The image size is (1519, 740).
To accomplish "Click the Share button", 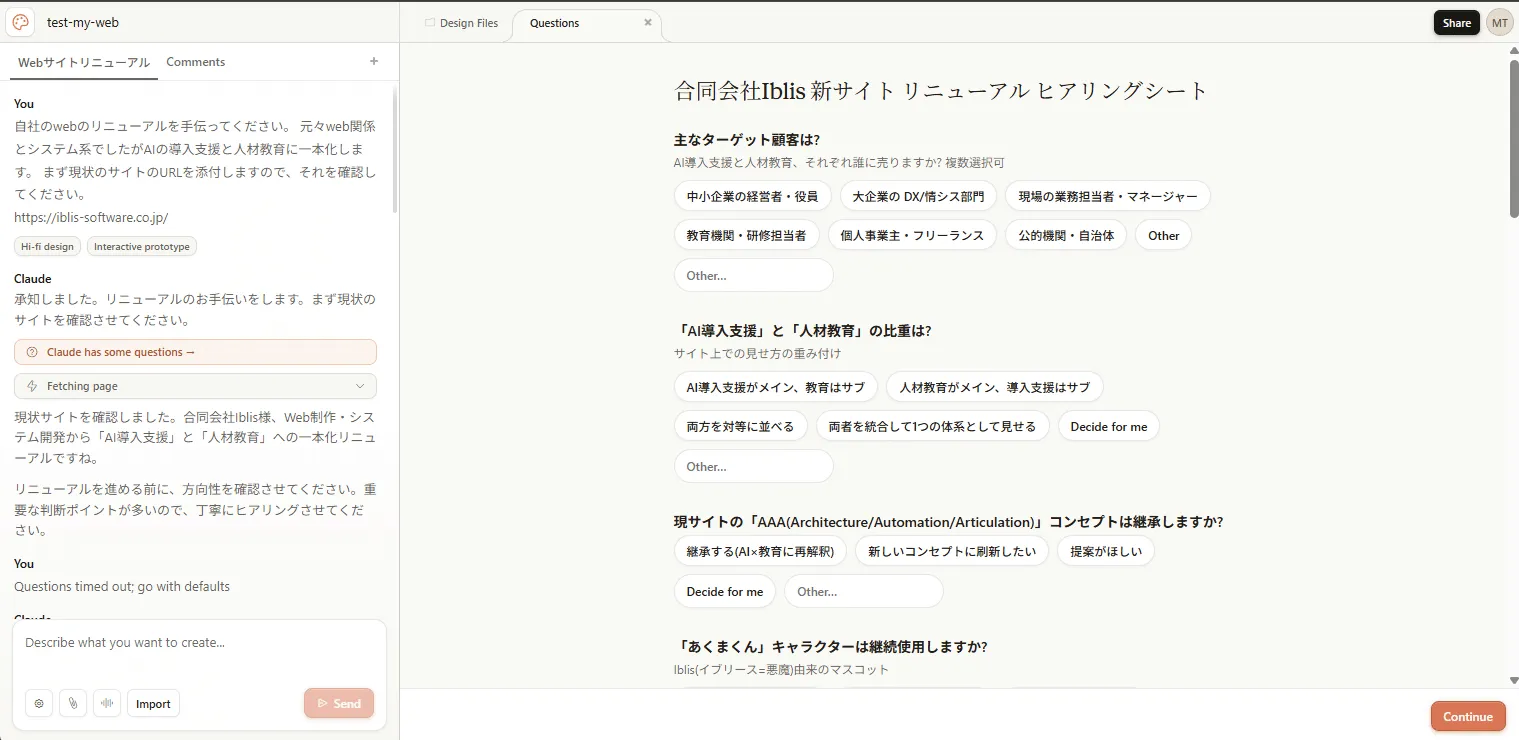I will point(1457,23).
